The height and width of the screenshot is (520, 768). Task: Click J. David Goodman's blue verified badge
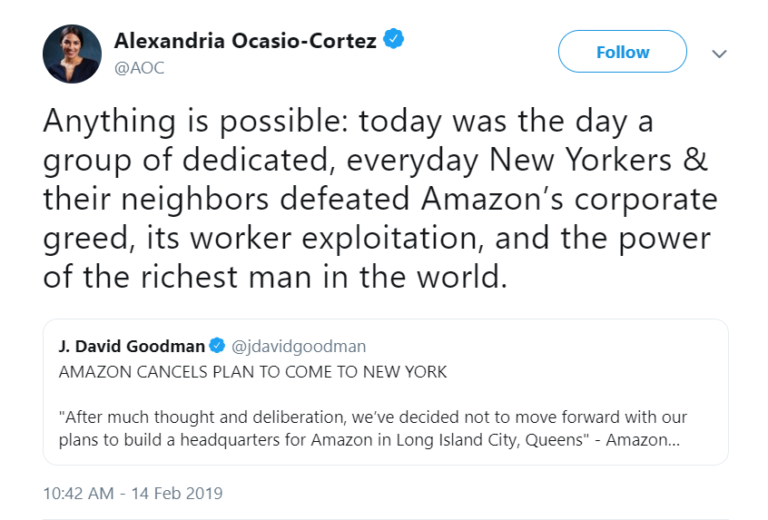click(215, 347)
